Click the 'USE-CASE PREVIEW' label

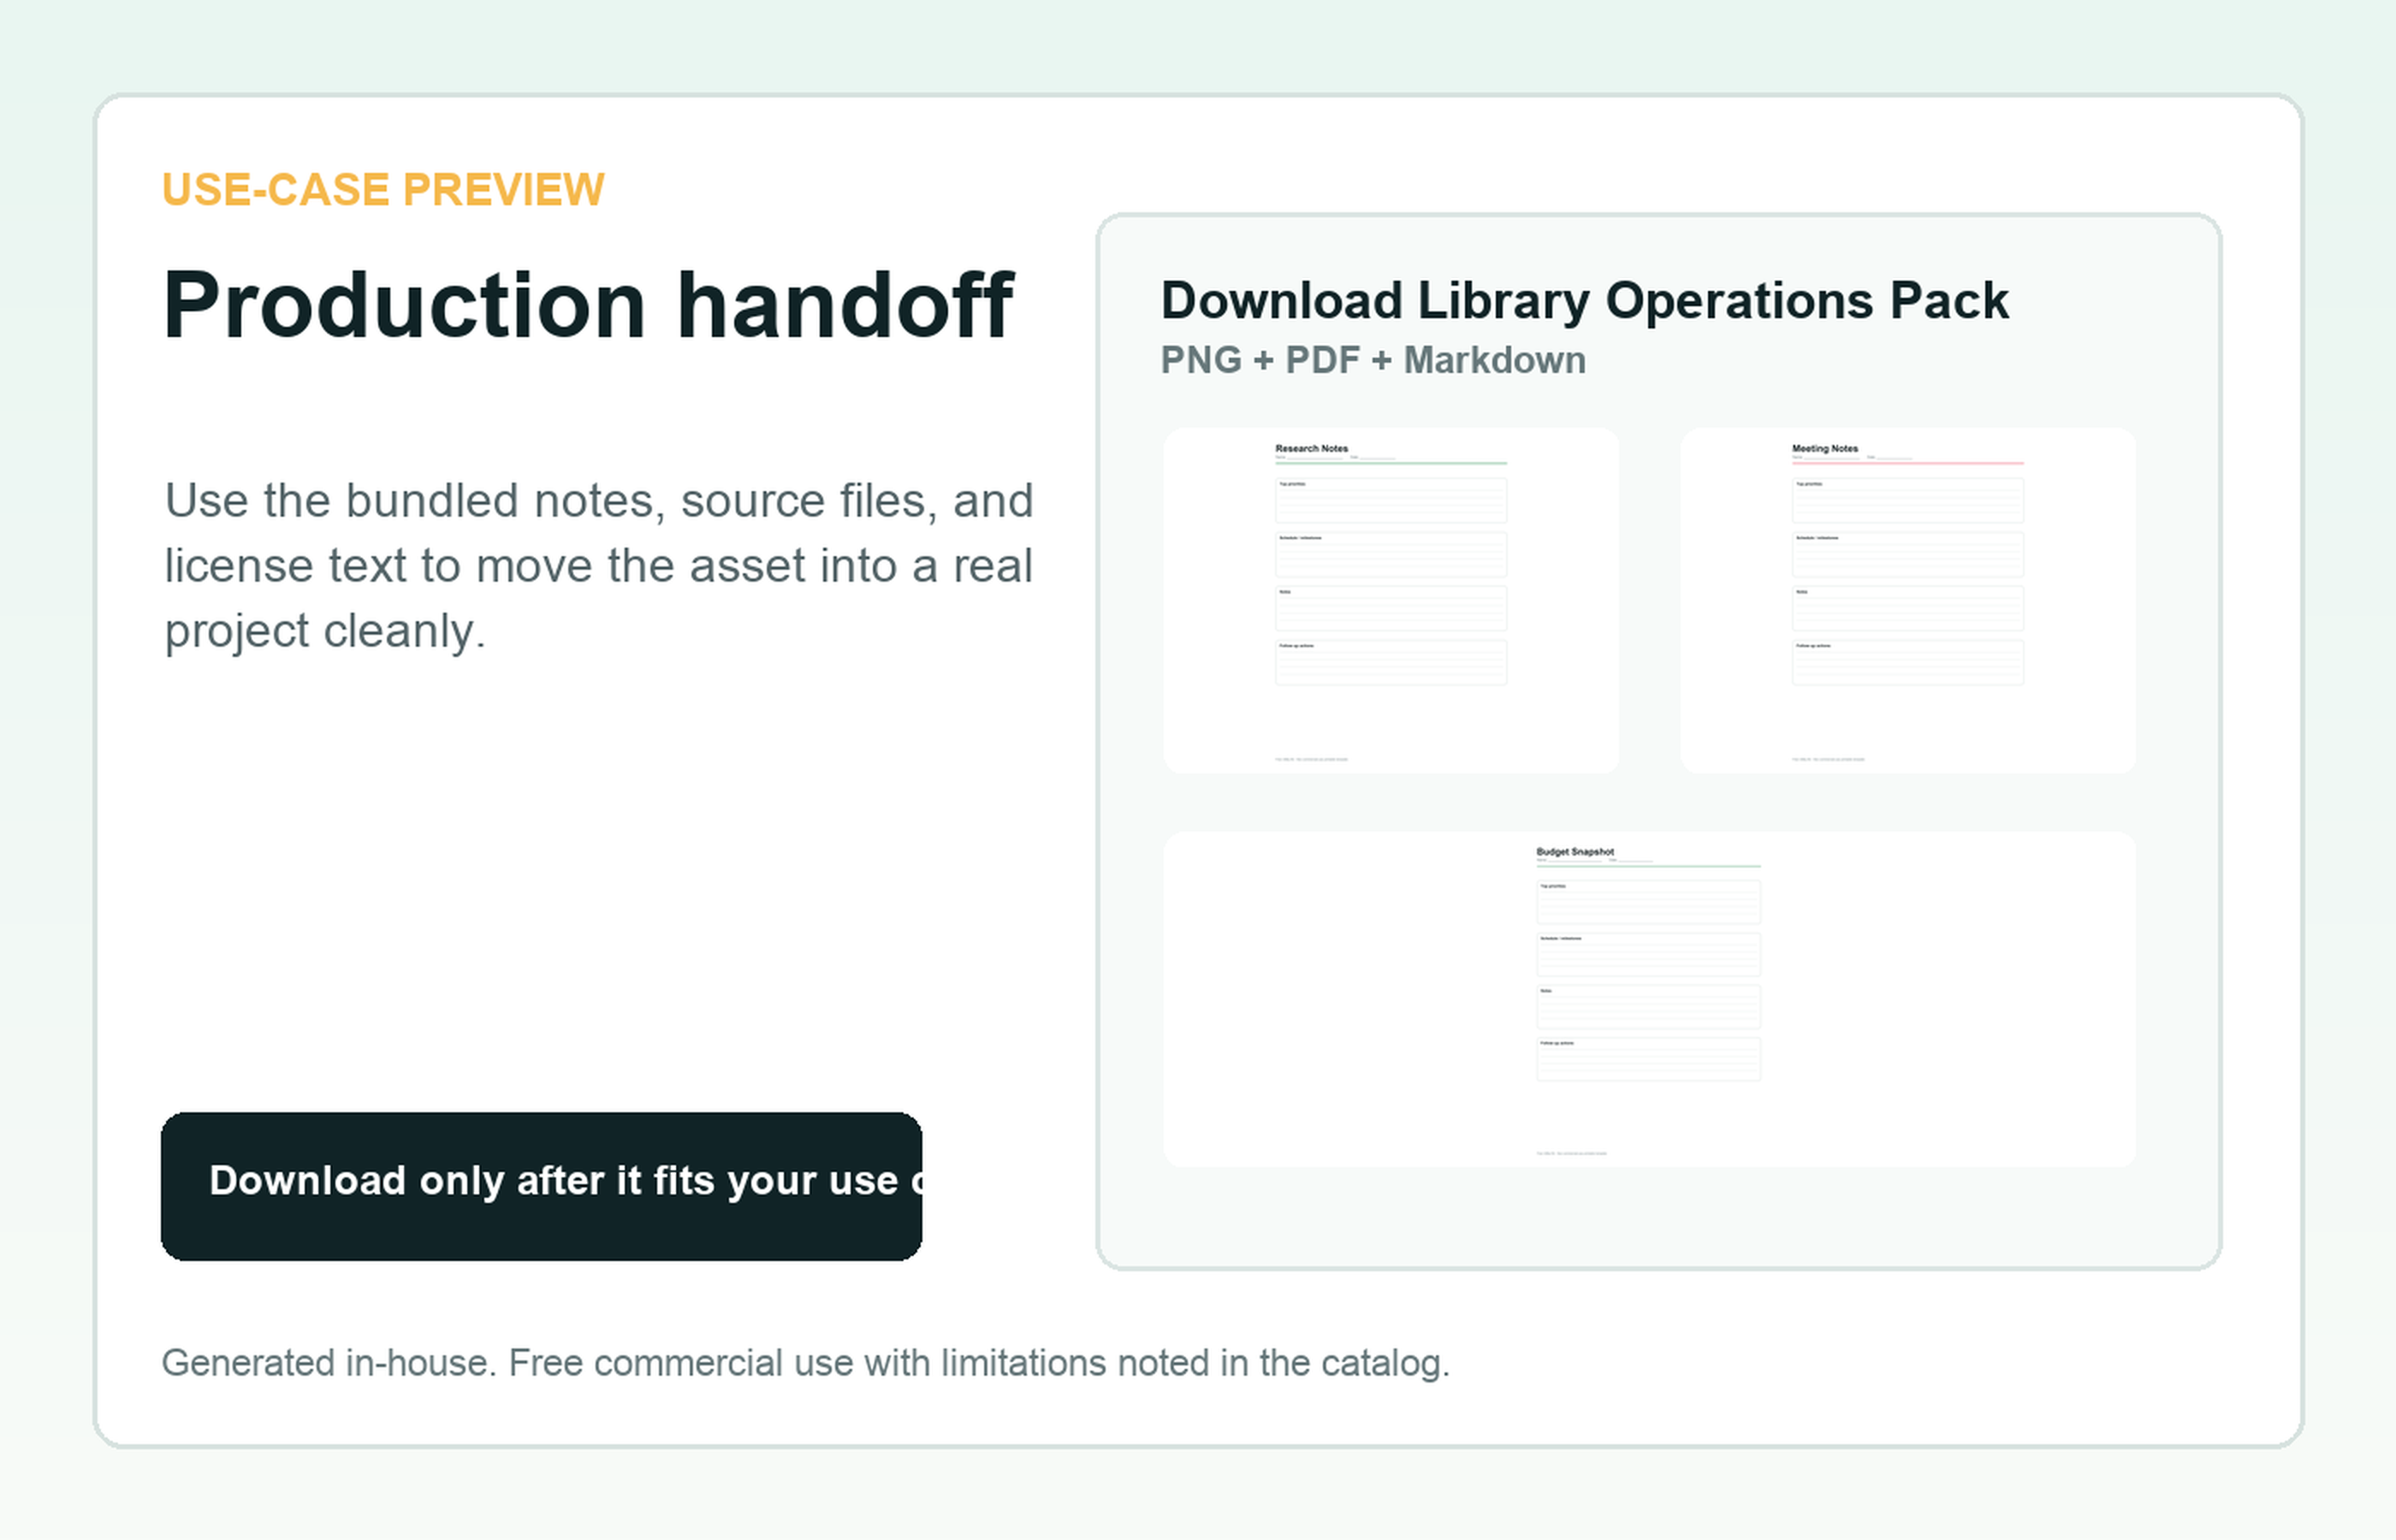point(383,190)
